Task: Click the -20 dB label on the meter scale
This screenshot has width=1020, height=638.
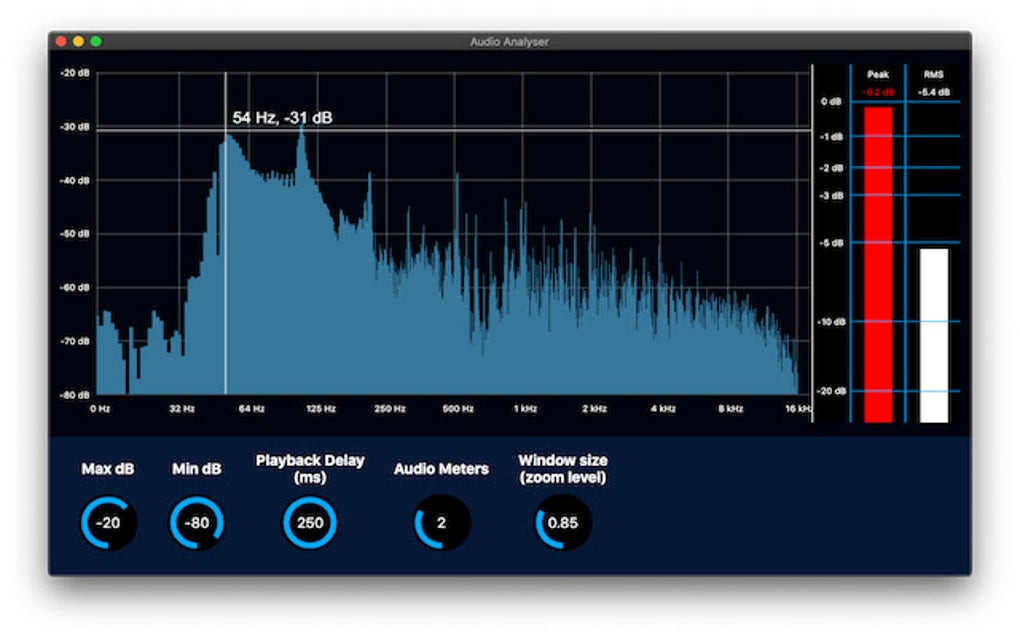Action: point(832,390)
